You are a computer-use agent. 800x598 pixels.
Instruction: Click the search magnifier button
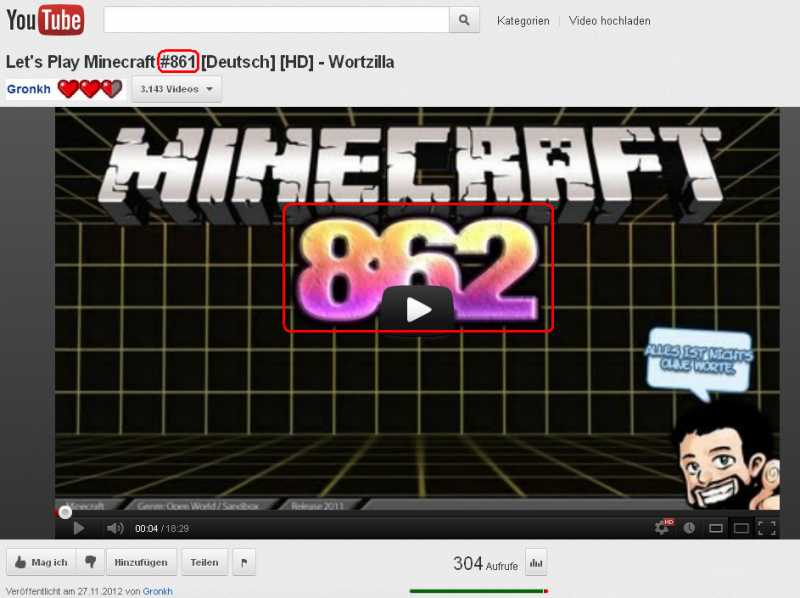(x=463, y=20)
